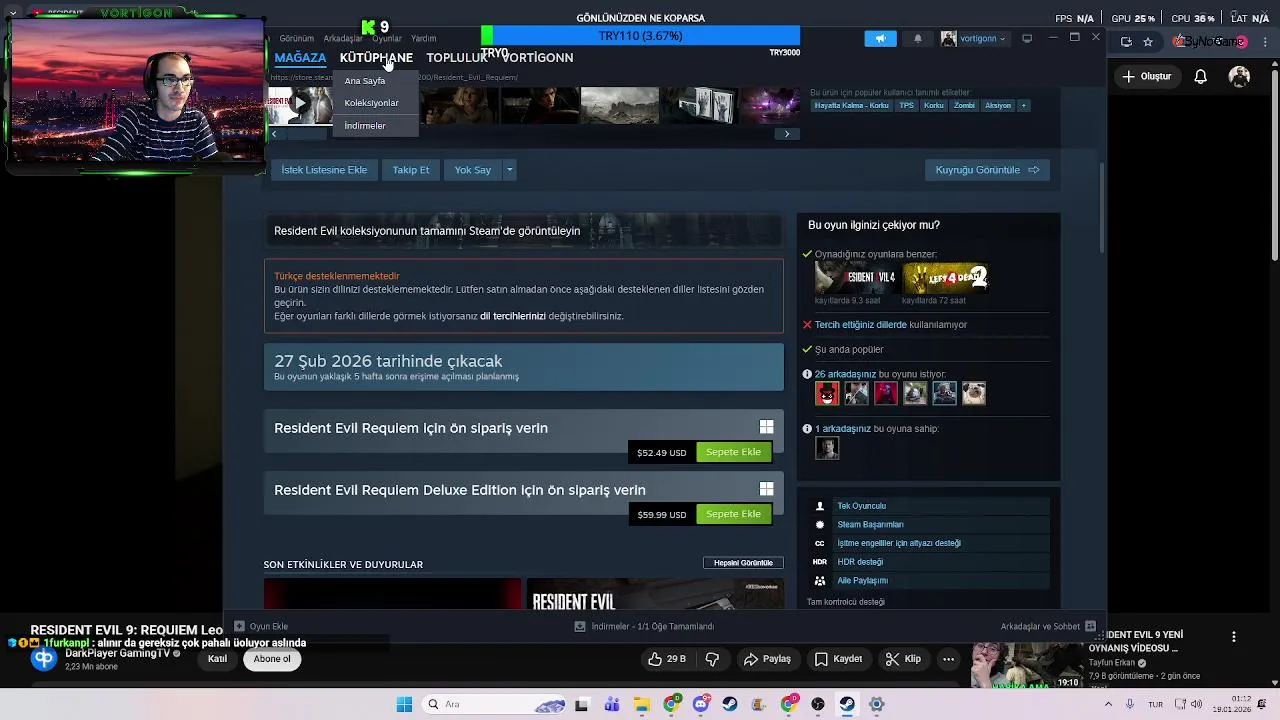Click Kuyruğu Görüntüle button
The height and width of the screenshot is (720, 1280).
(987, 170)
